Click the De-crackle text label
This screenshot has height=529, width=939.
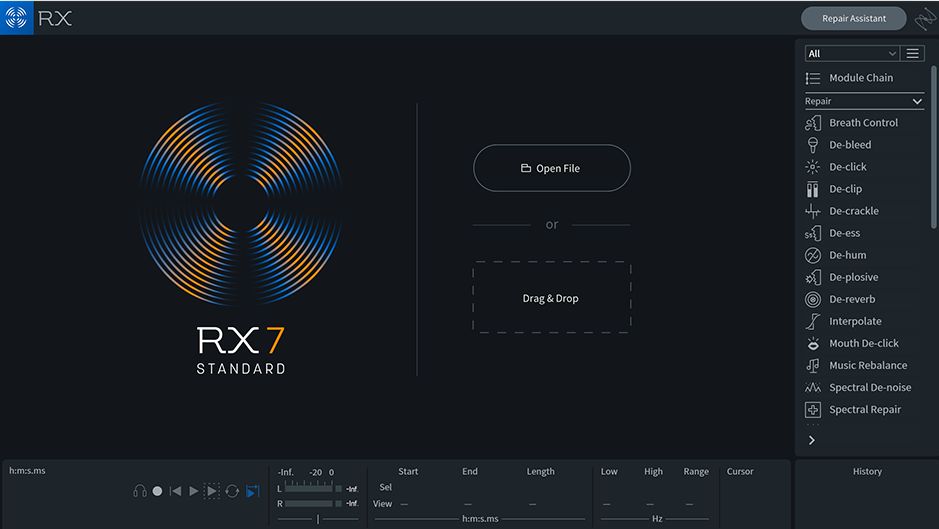coord(854,211)
